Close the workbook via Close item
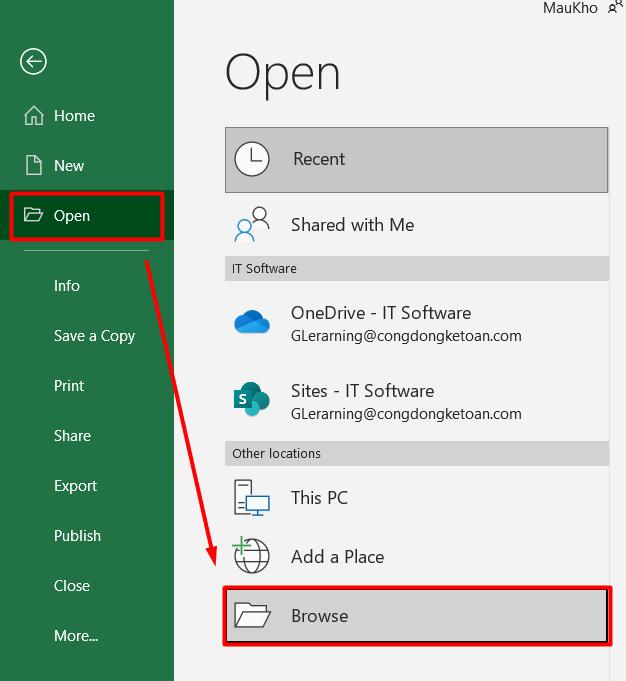Viewport: 626px width, 681px height. (x=87, y=585)
